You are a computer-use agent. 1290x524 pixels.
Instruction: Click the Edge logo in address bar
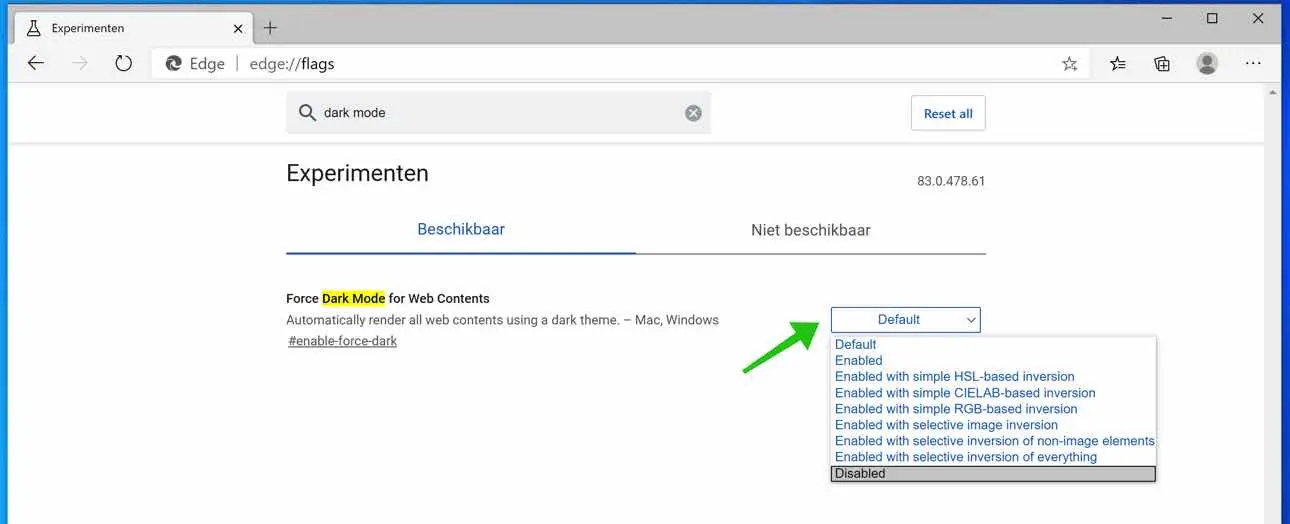coord(174,64)
